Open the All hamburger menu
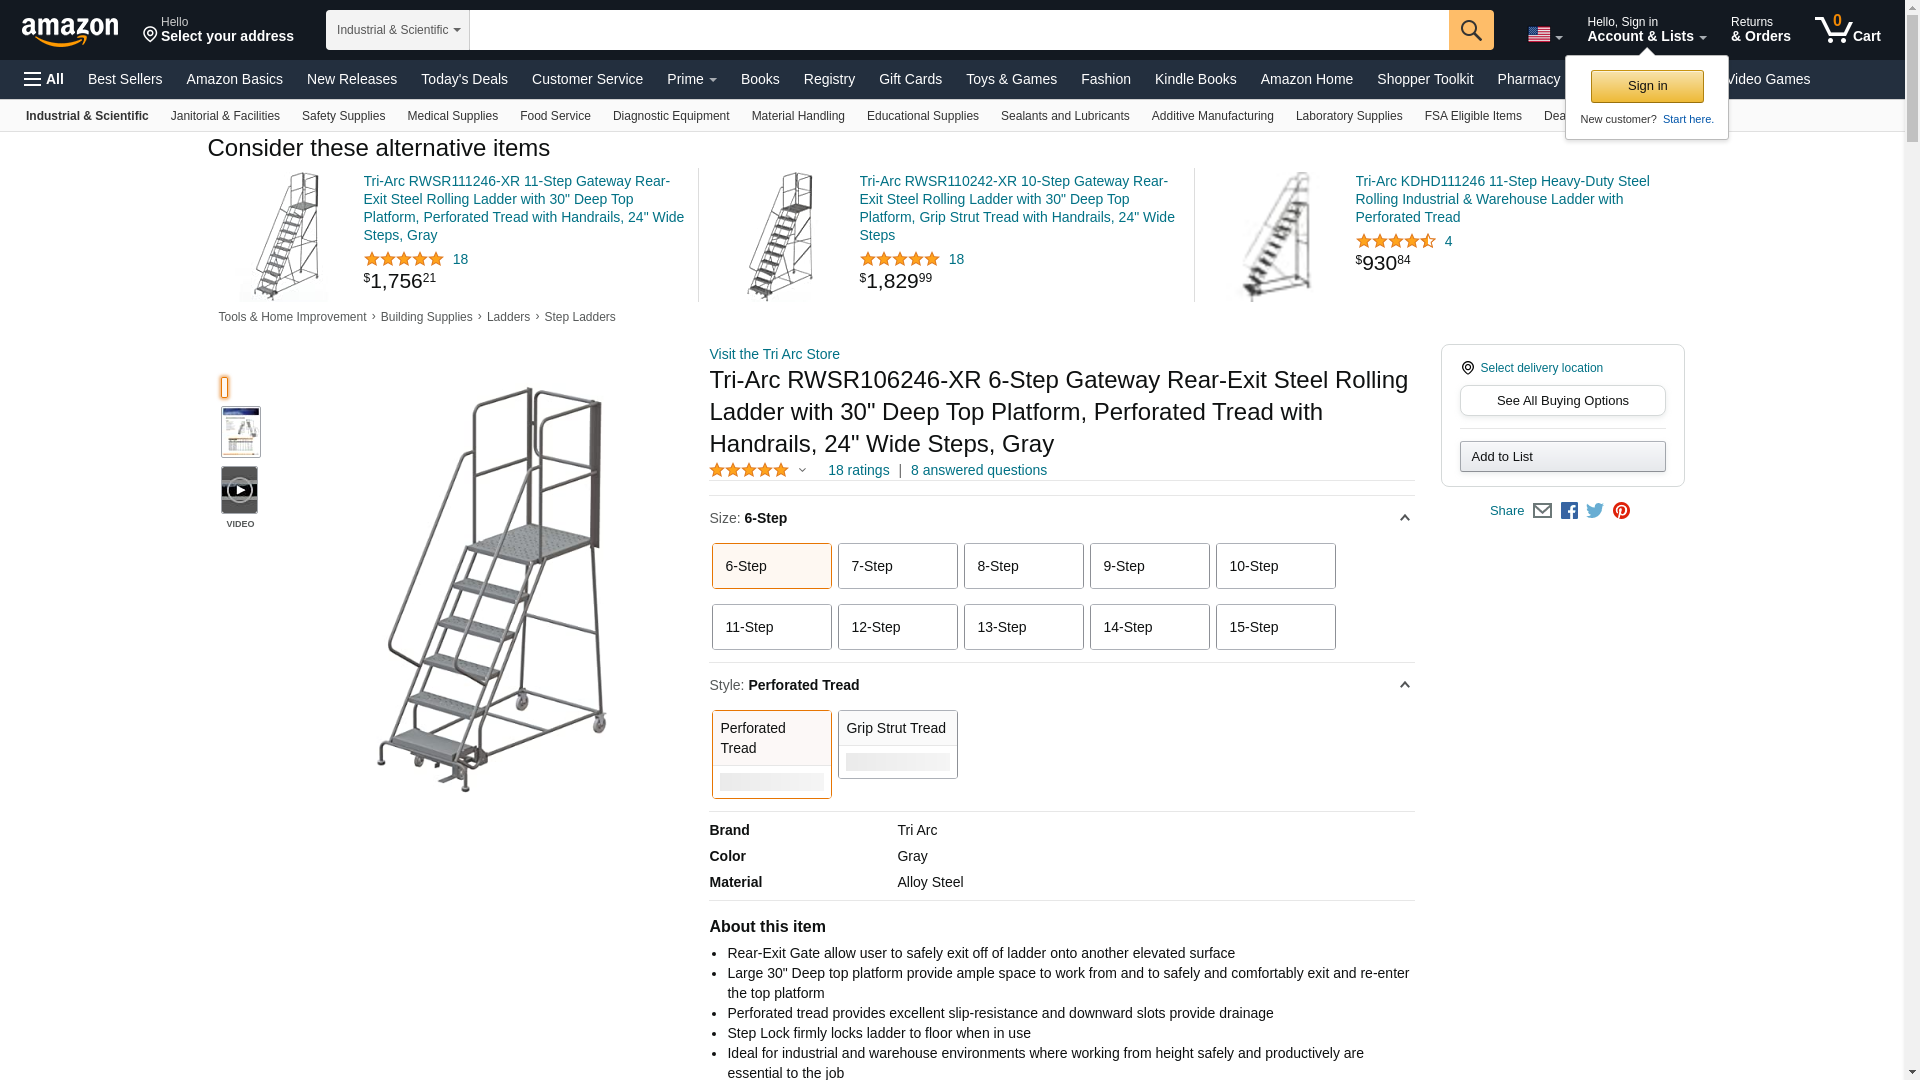1920x1080 pixels. coord(44,79)
